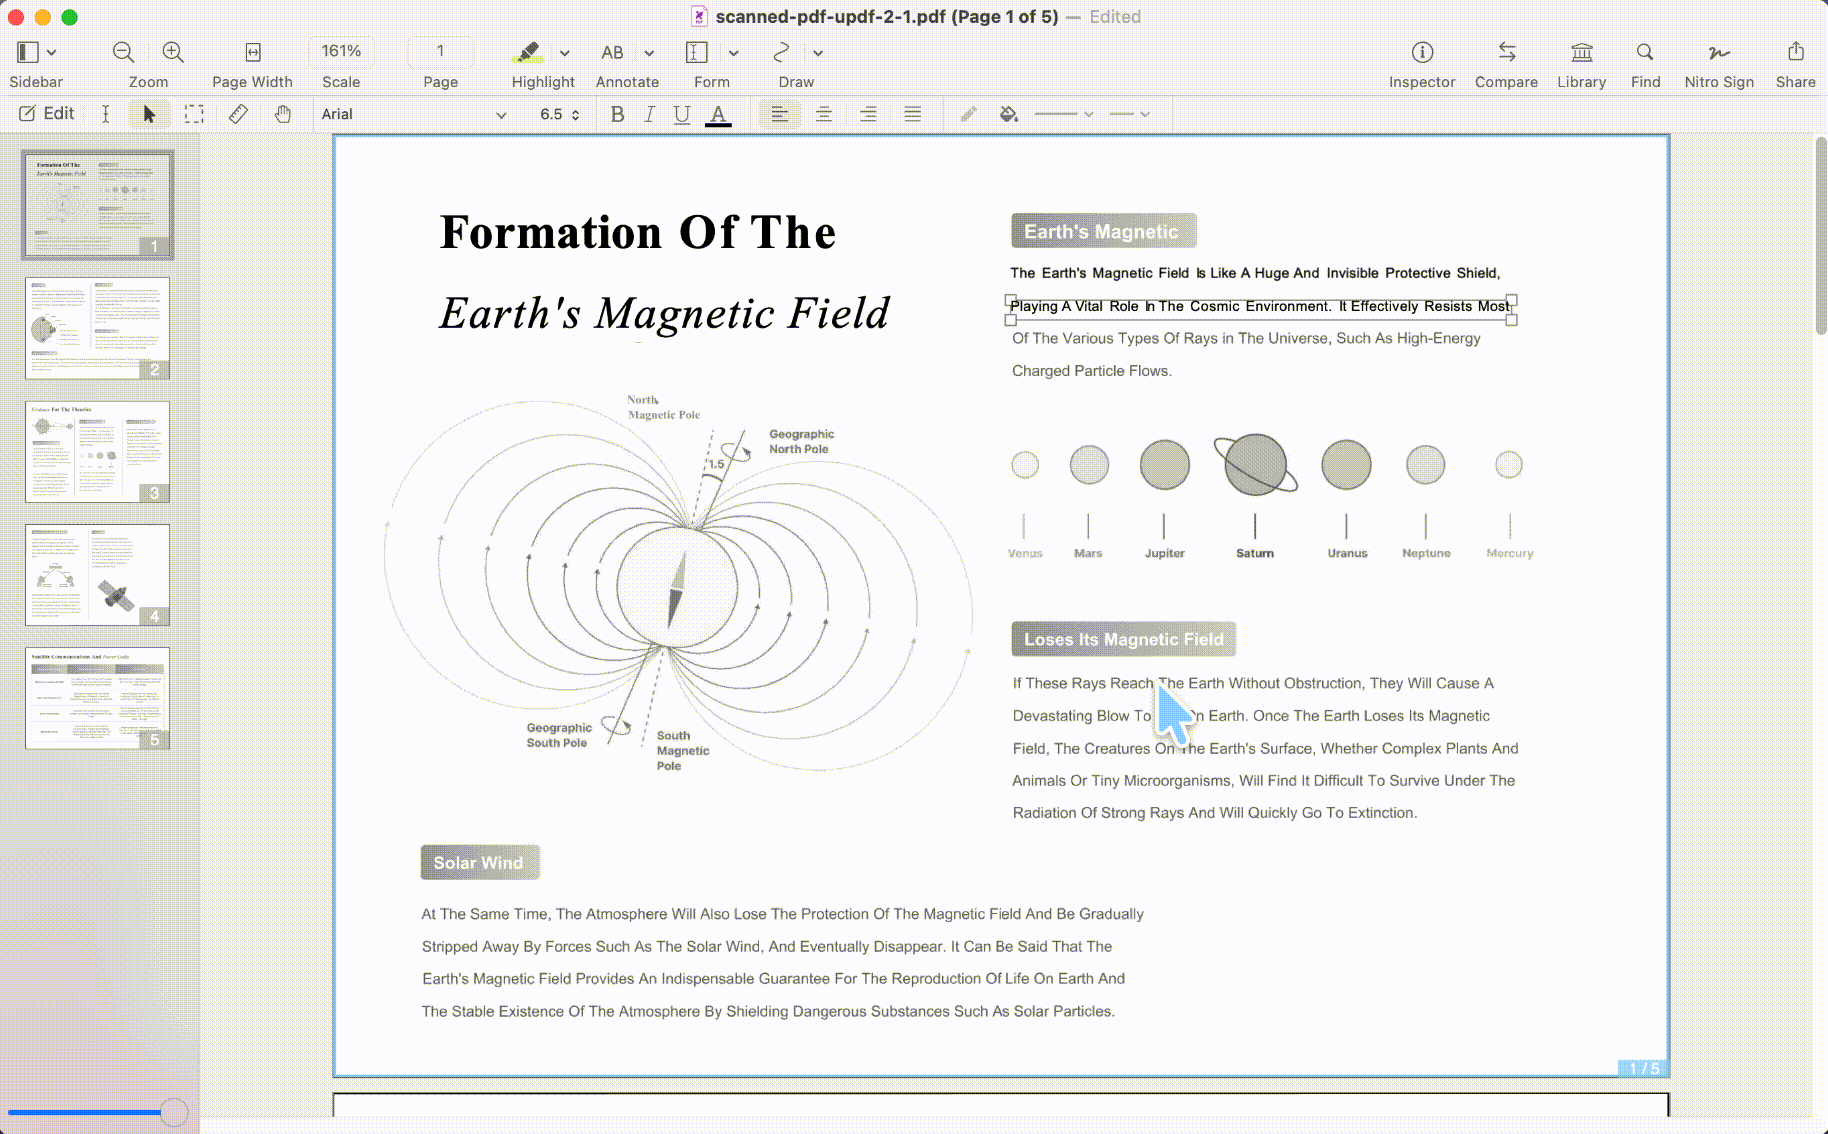Zoom in with the plus magnifier
This screenshot has height=1134, width=1828.
[x=173, y=52]
